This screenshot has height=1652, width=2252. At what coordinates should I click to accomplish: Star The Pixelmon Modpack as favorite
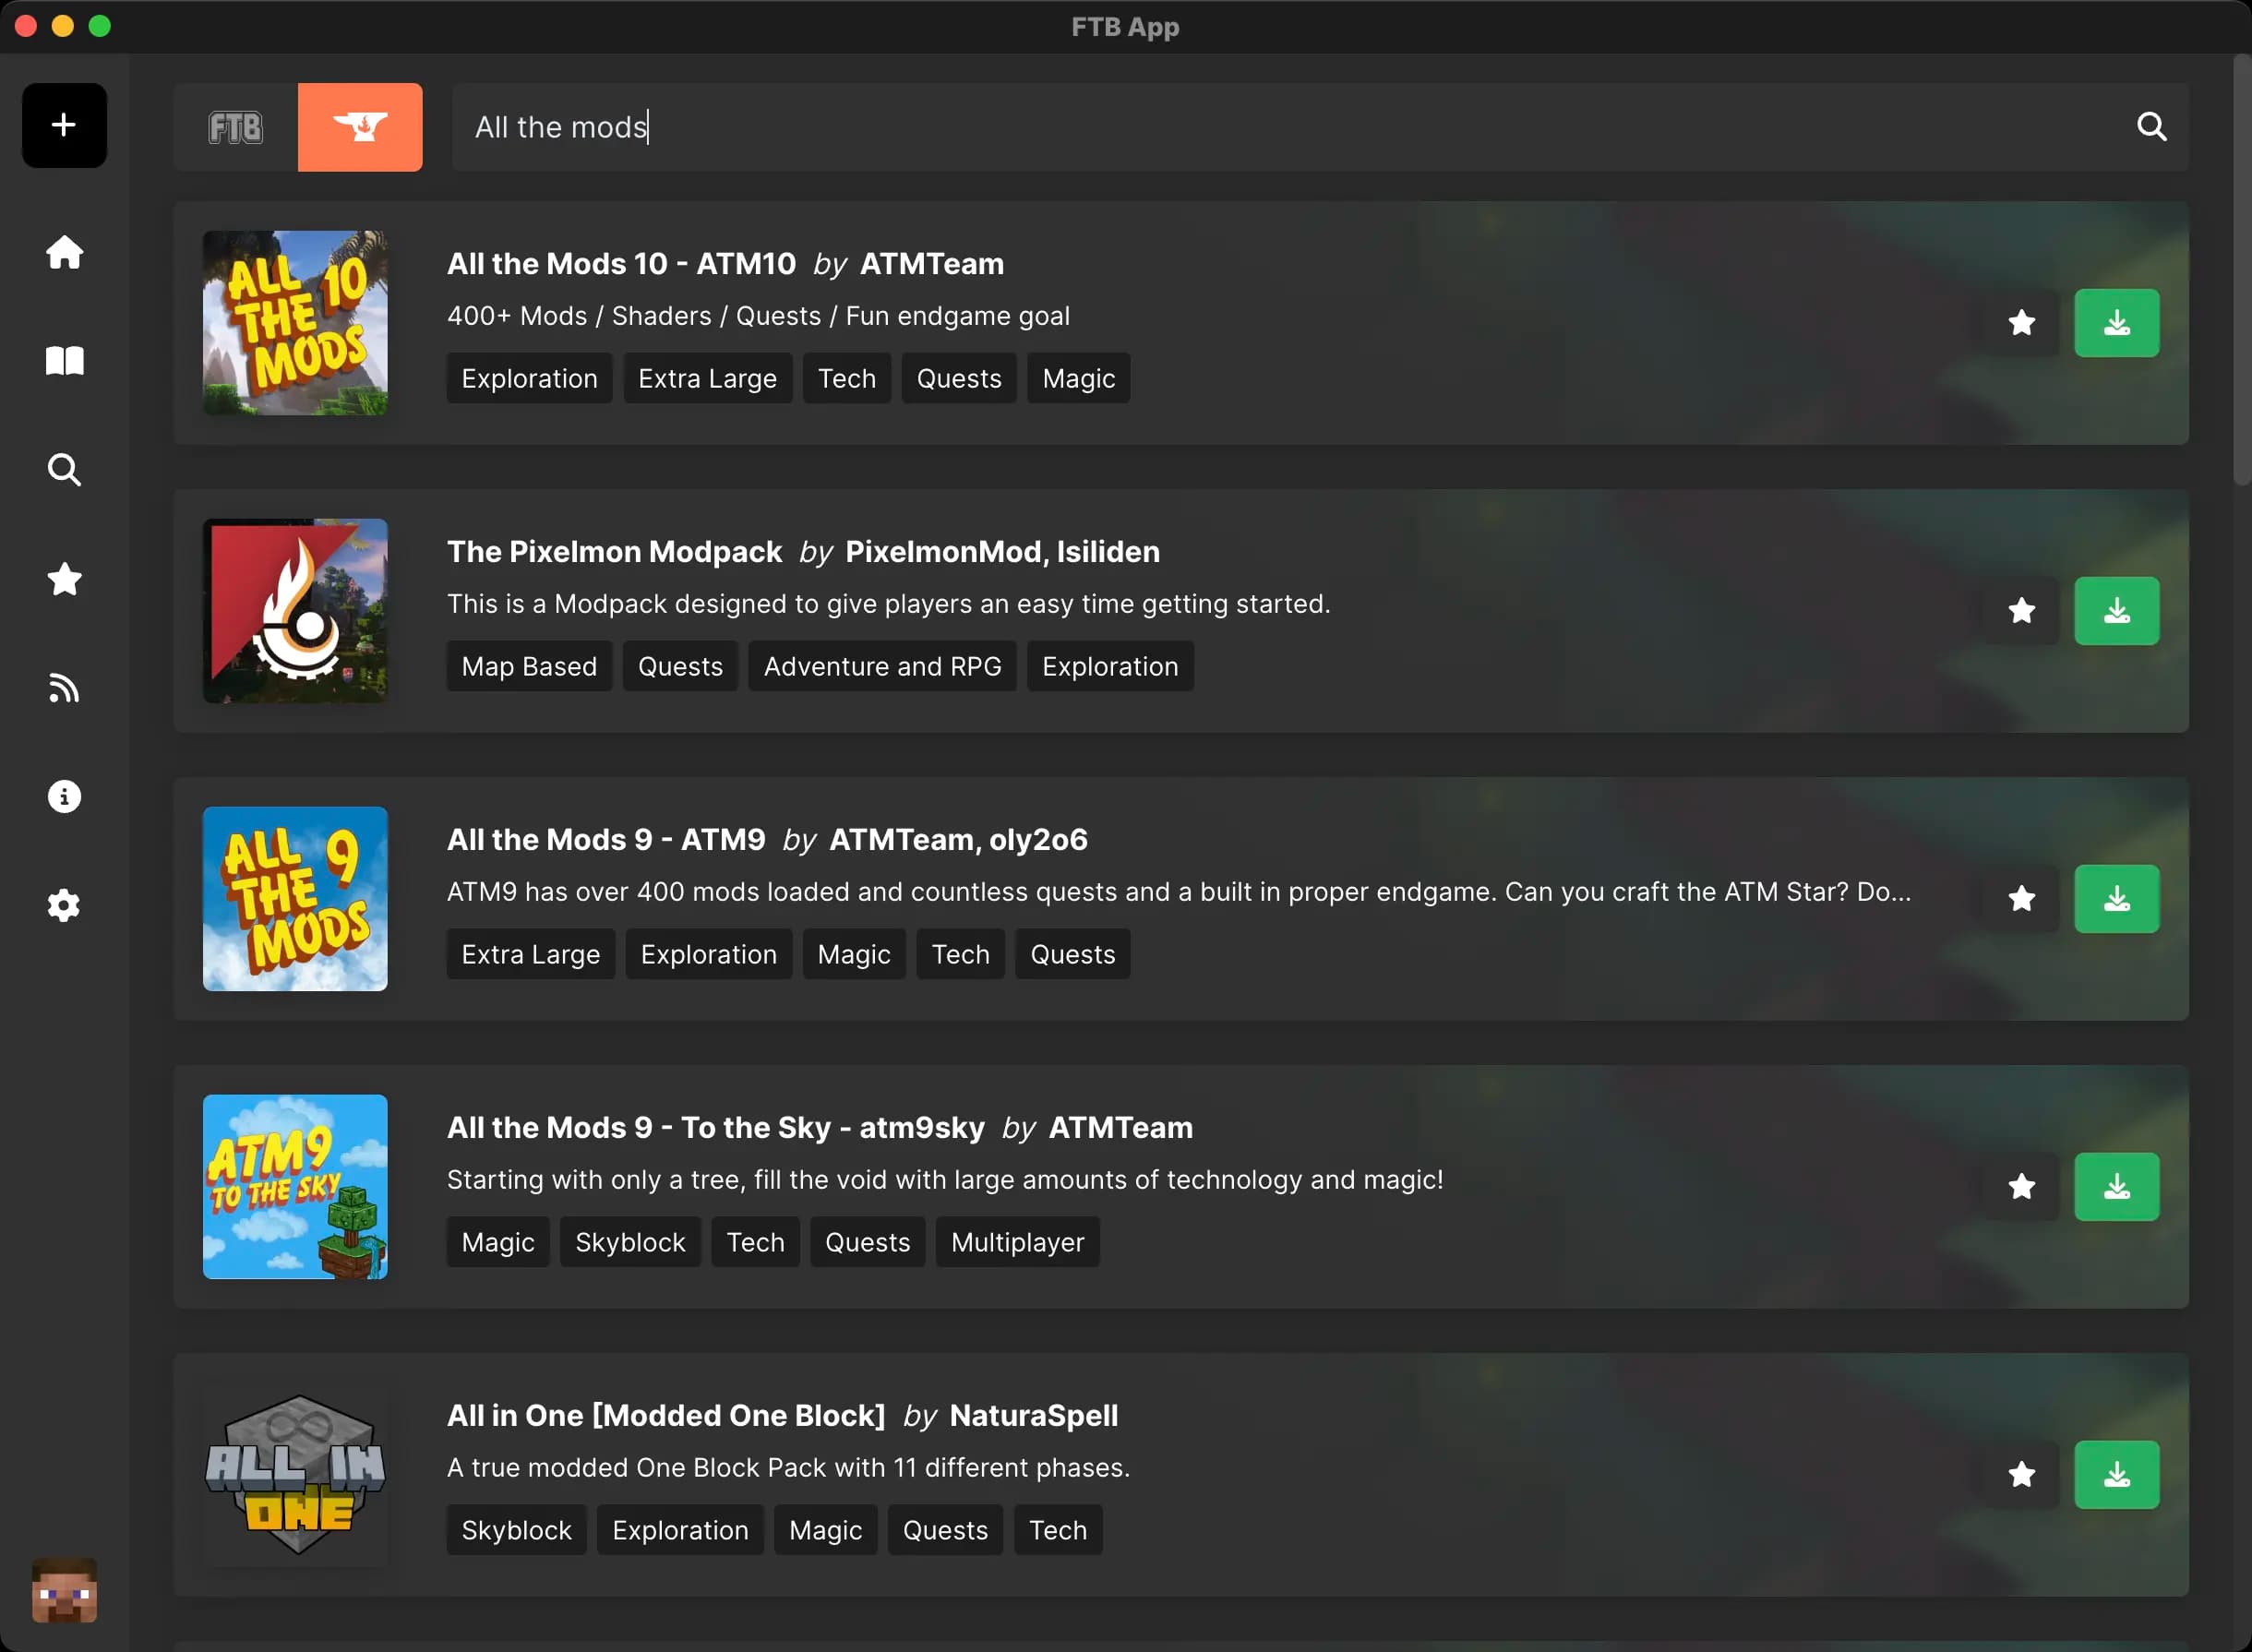click(2021, 611)
